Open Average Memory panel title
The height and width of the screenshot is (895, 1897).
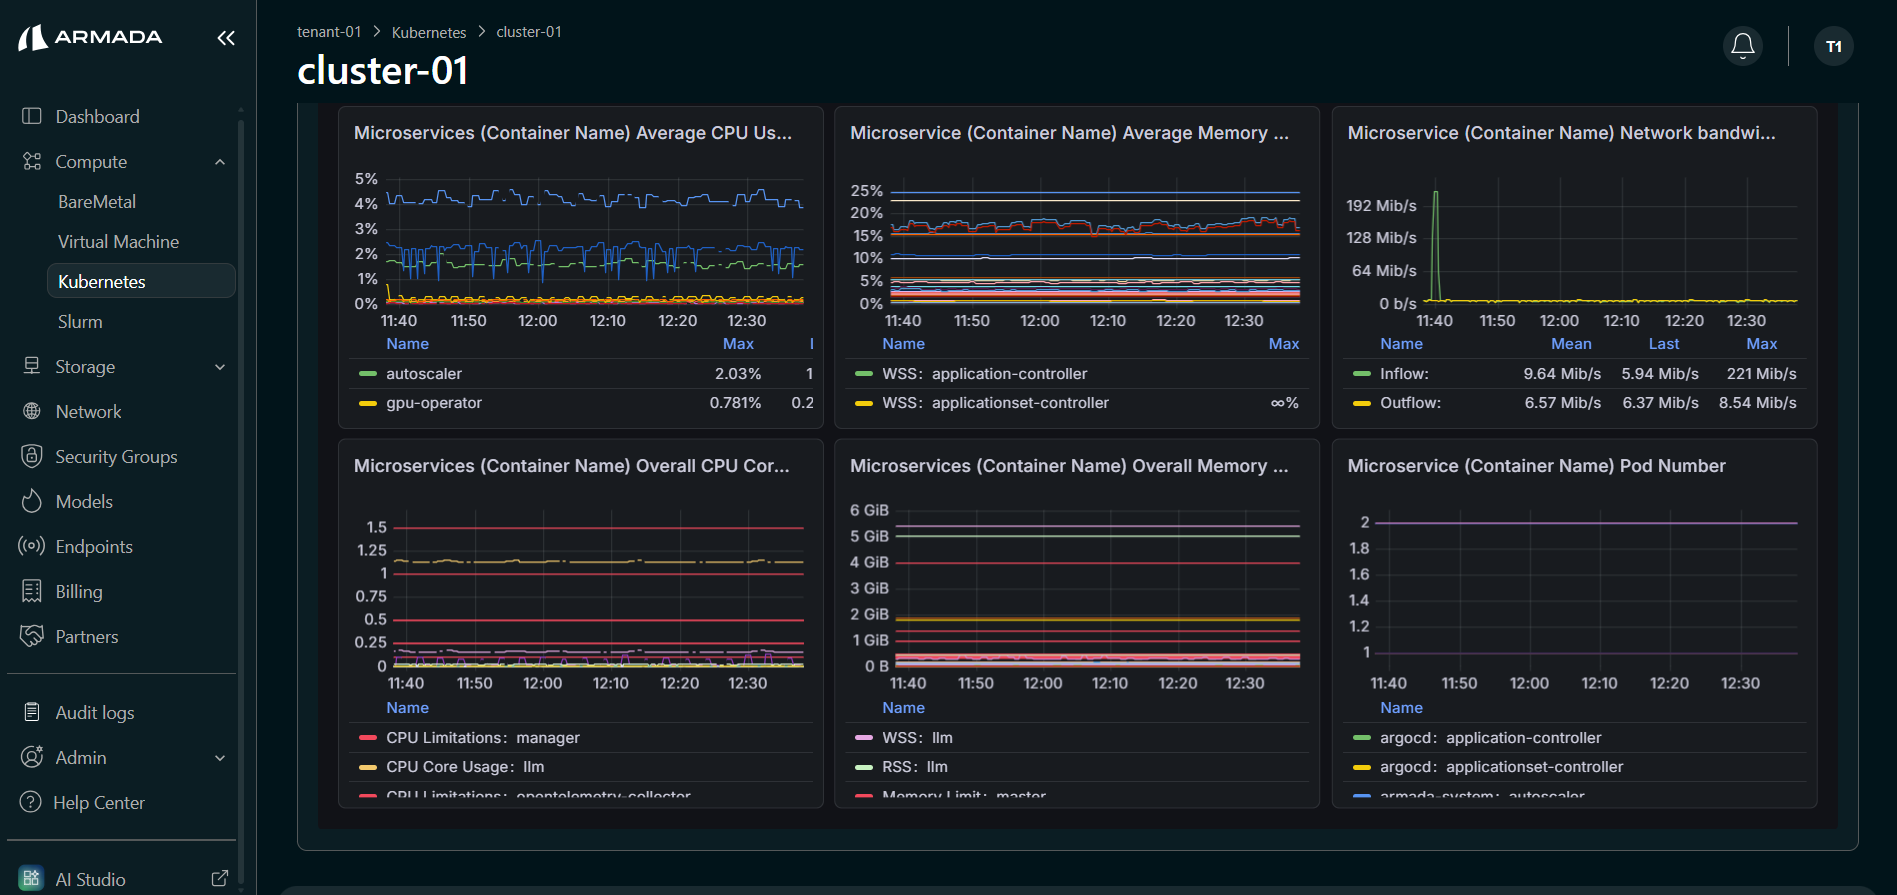point(1069,133)
